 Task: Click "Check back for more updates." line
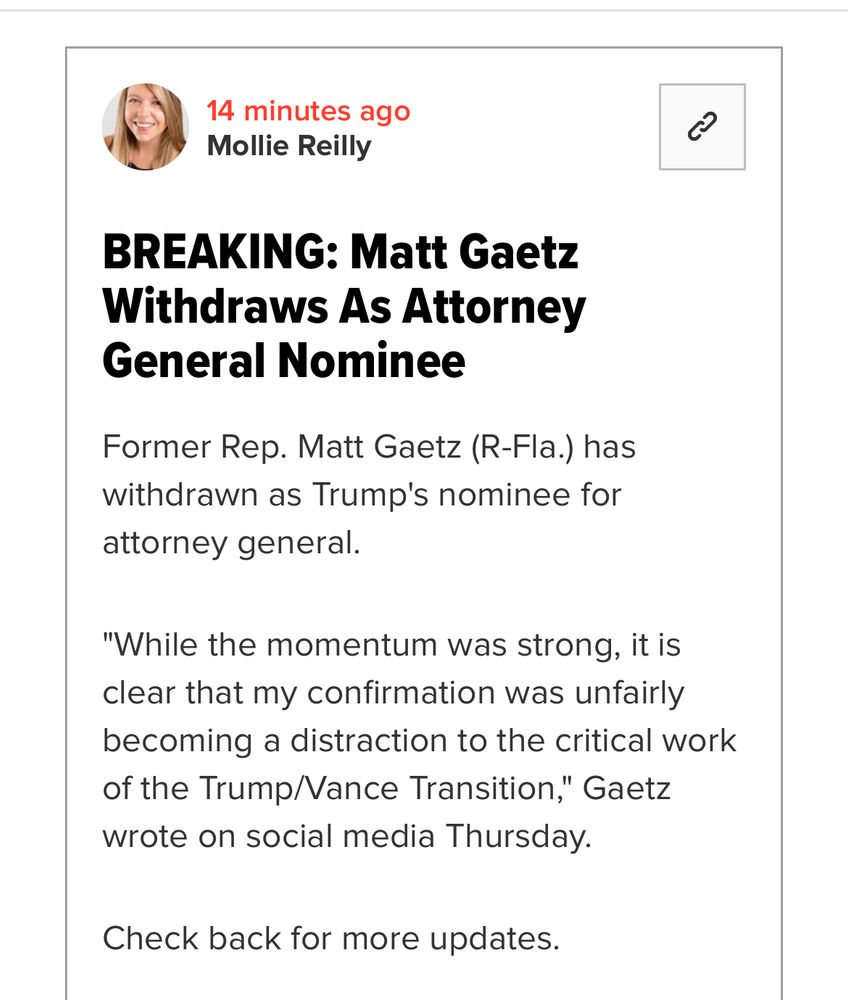(330, 938)
